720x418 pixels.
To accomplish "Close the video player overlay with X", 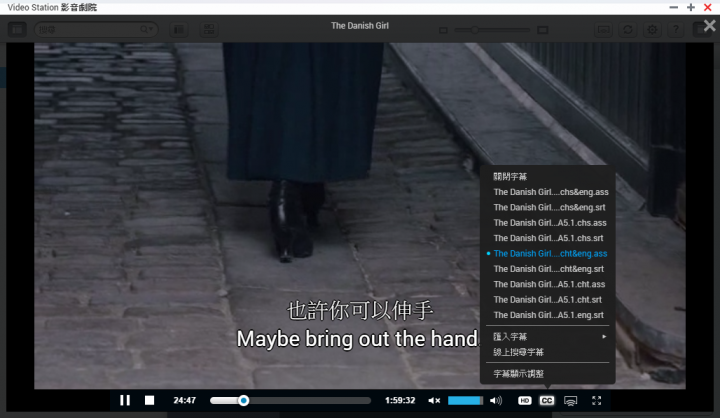I will click(709, 26).
